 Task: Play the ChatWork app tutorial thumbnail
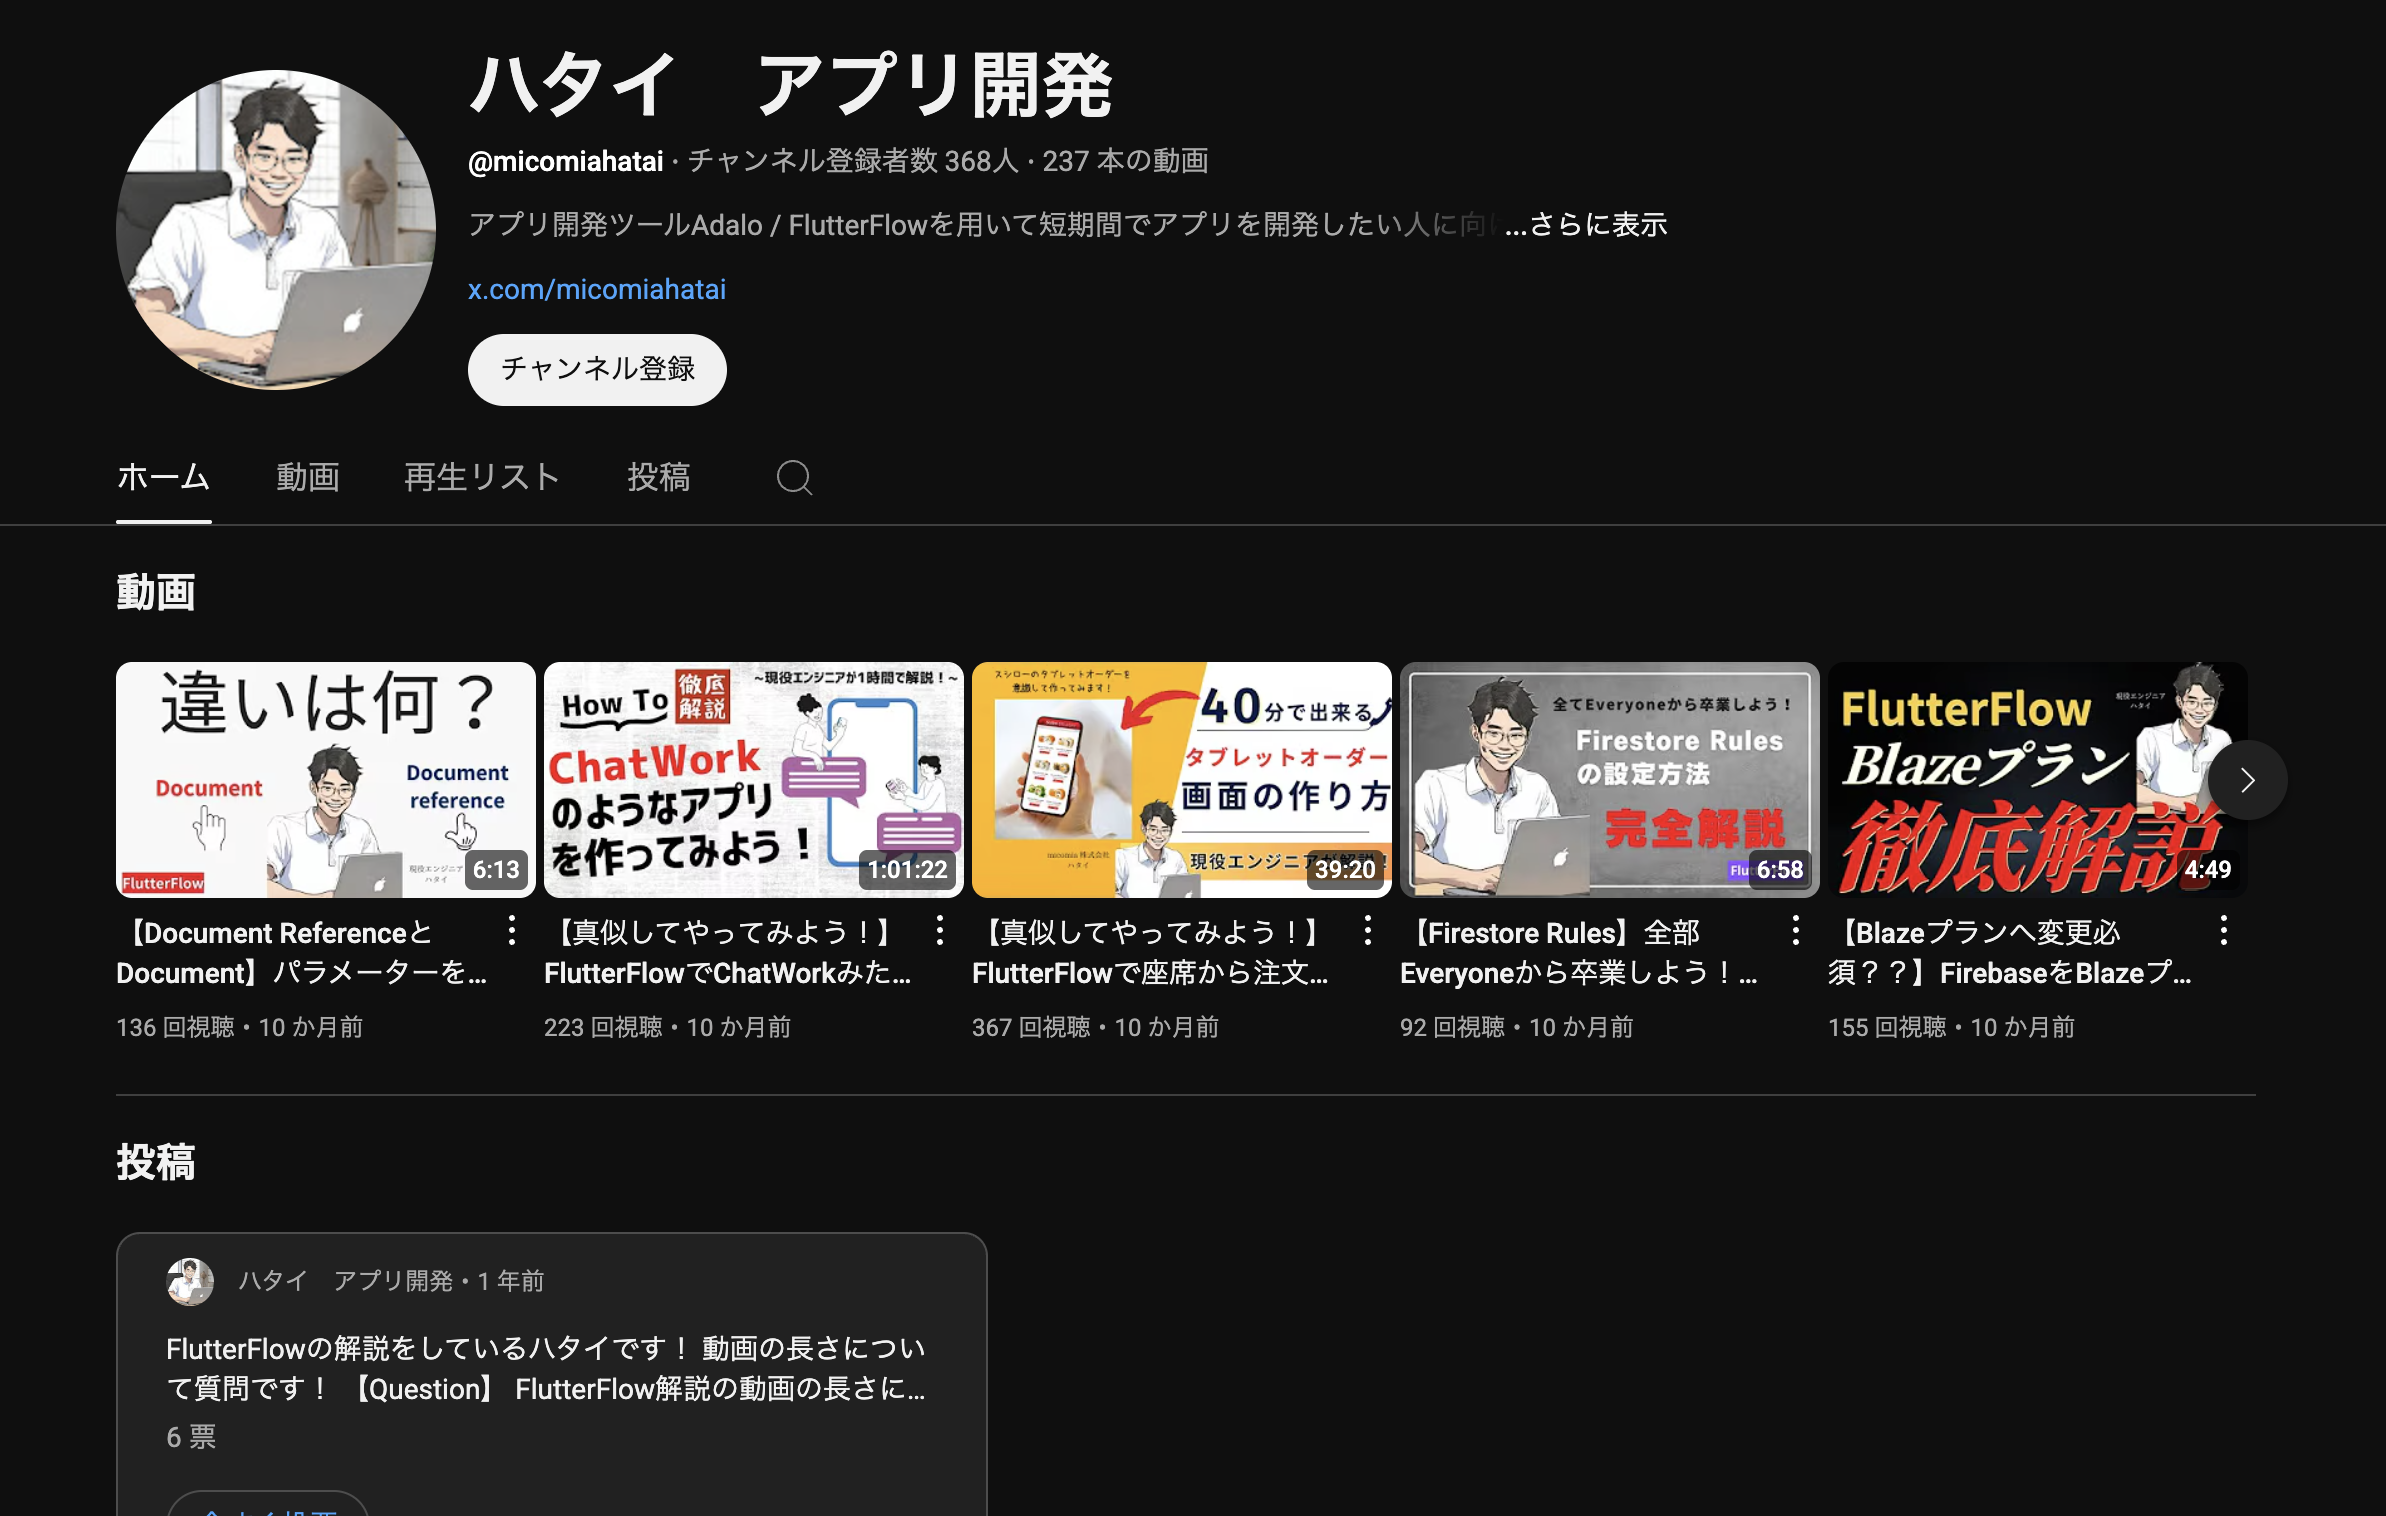point(753,780)
